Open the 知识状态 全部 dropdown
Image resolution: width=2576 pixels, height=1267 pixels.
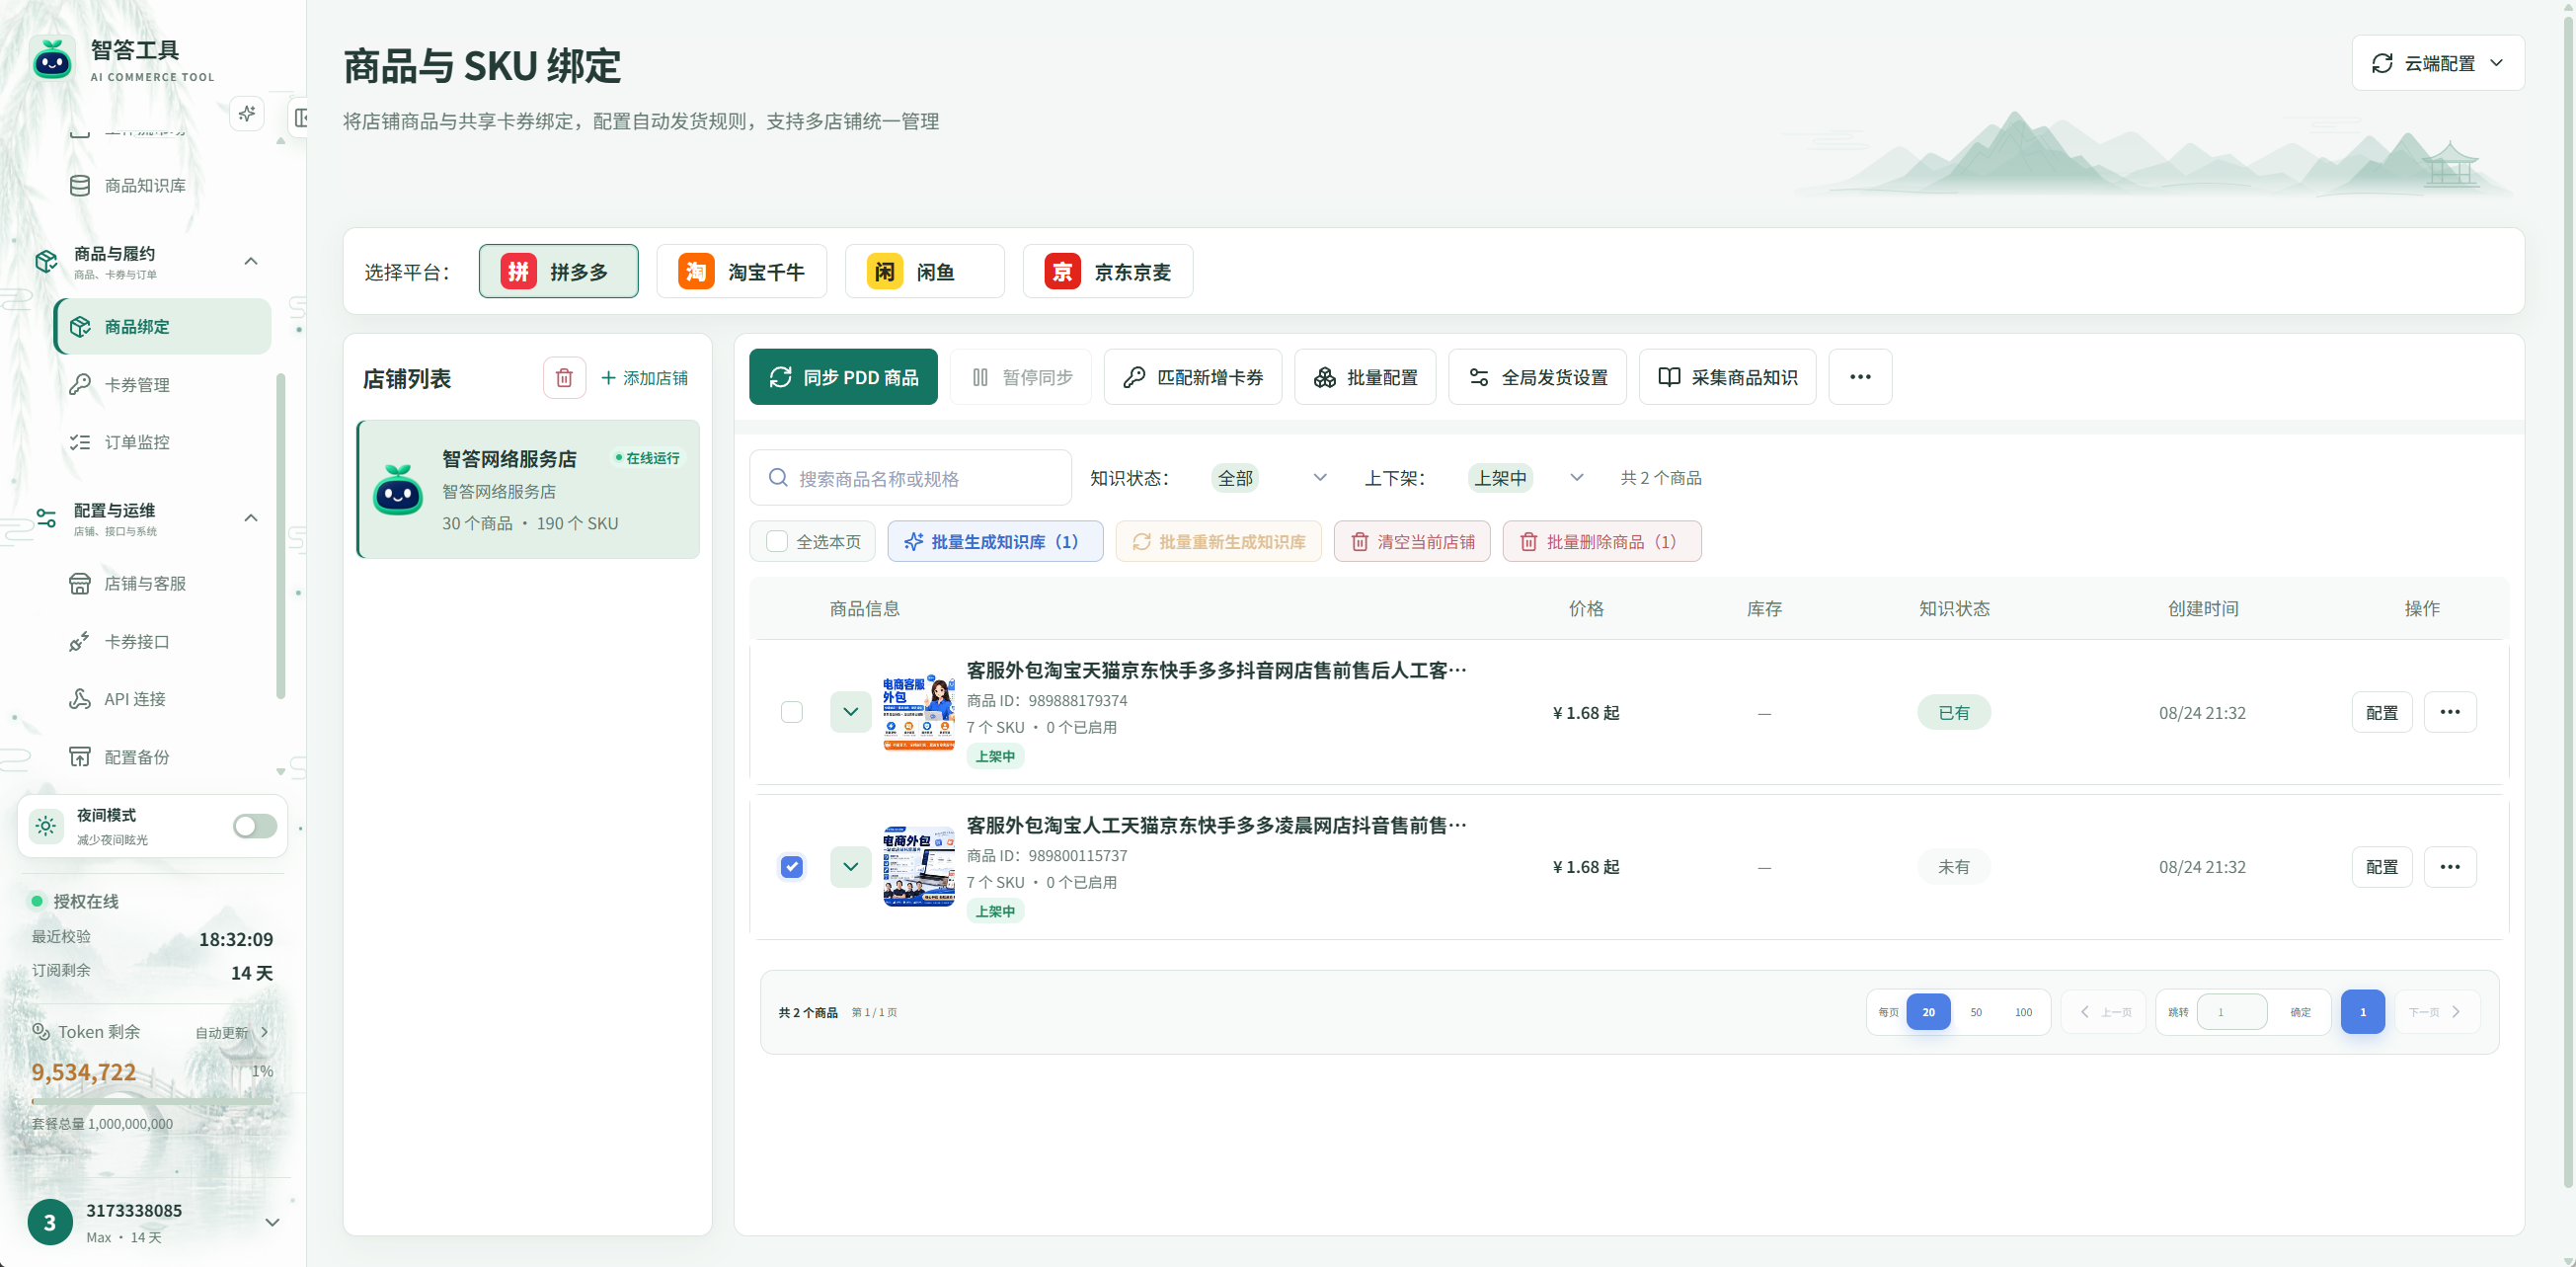coord(1269,478)
